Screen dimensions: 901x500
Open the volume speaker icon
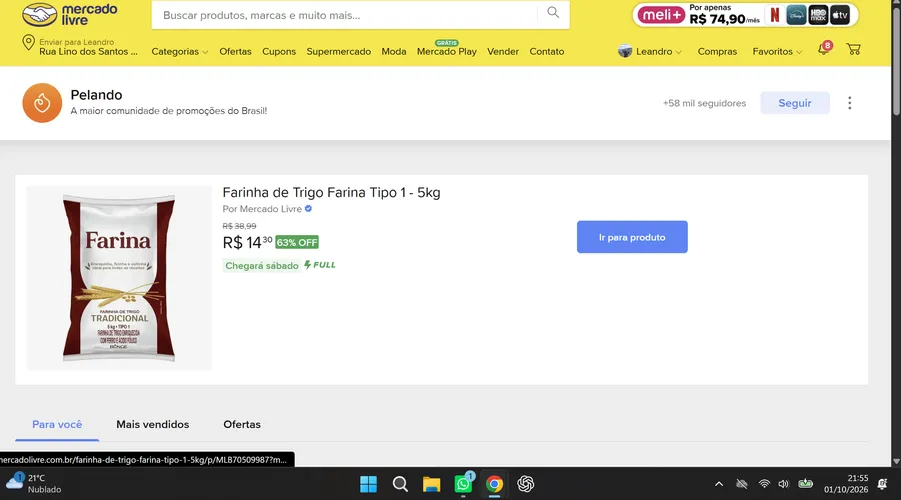coord(783,484)
